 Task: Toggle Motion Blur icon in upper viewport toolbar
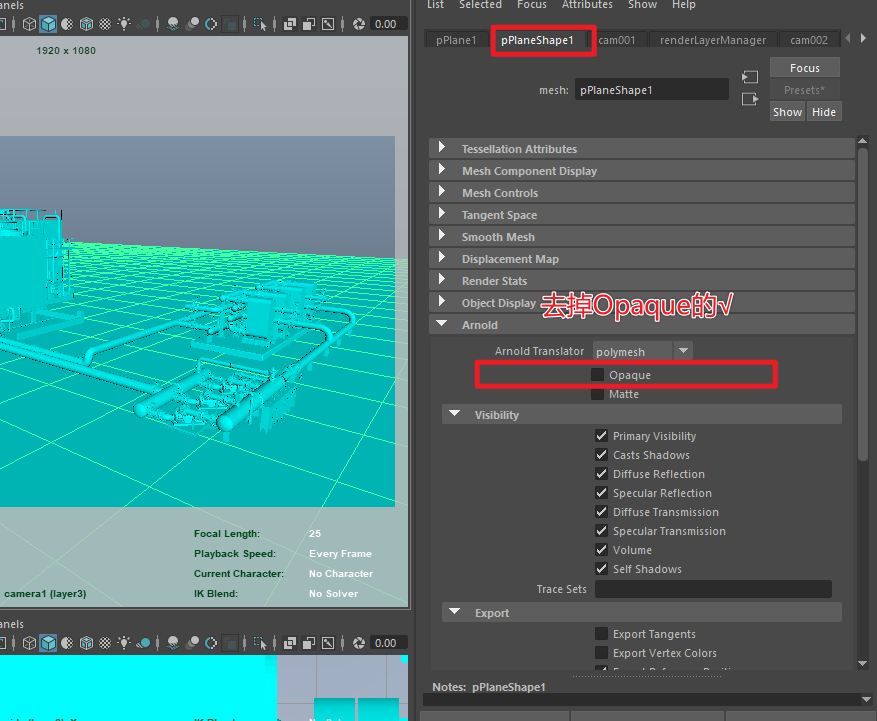pyautogui.click(x=192, y=24)
